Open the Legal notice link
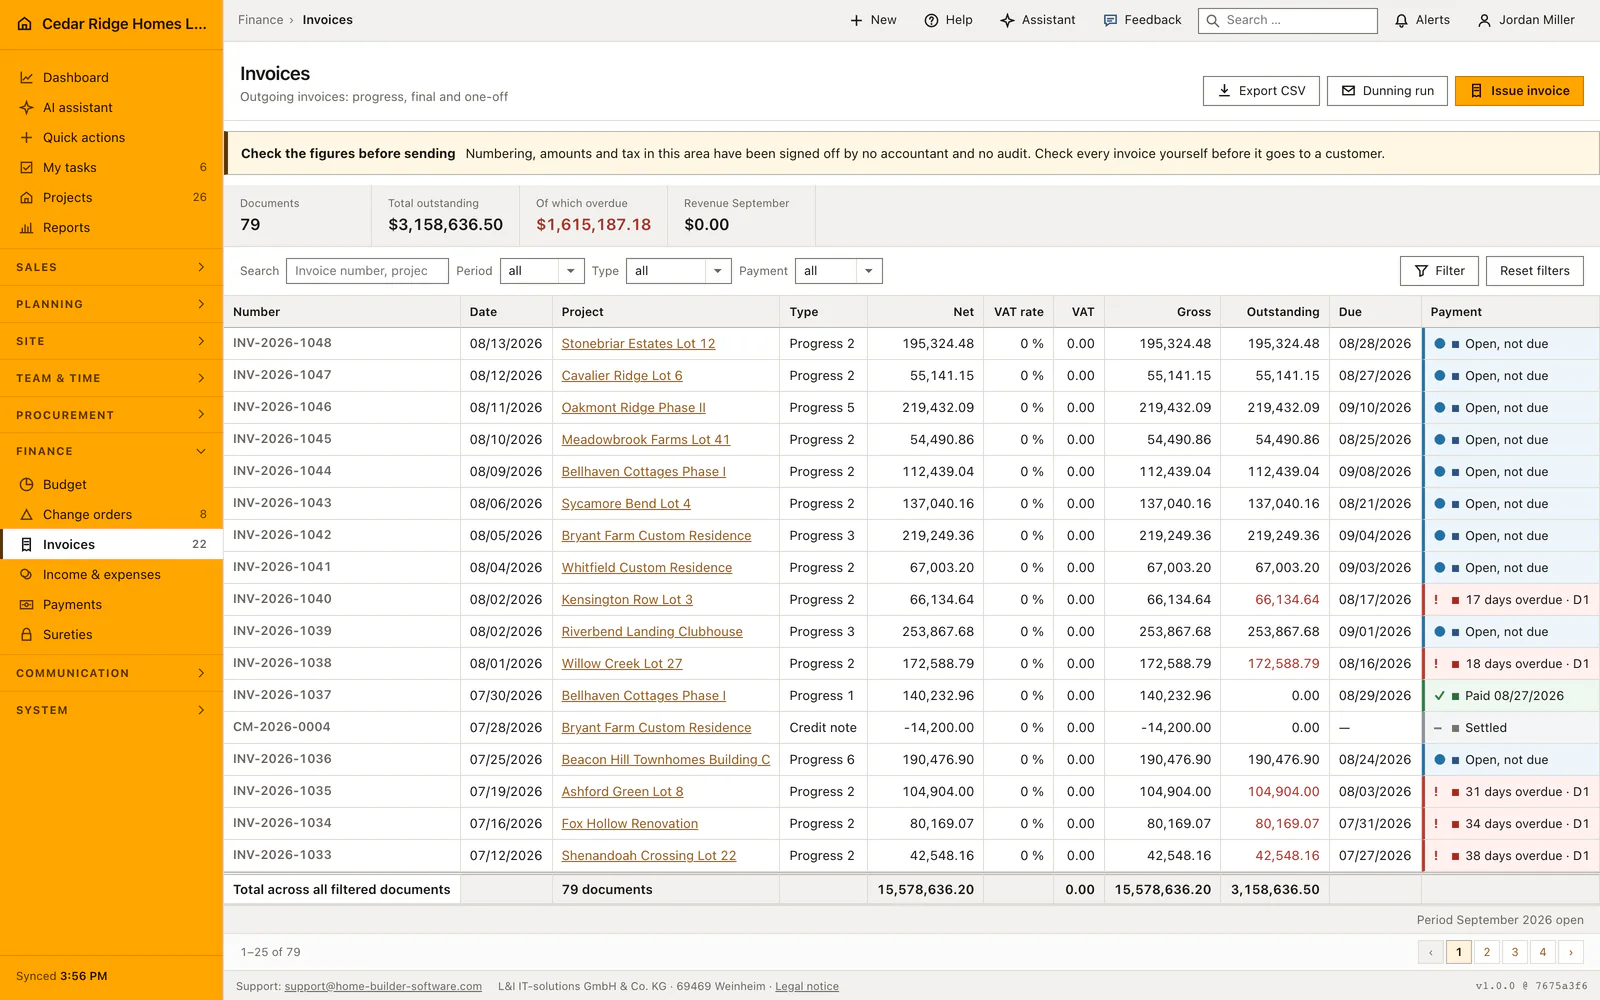Screen dimensions: 1600x1000 (807, 987)
